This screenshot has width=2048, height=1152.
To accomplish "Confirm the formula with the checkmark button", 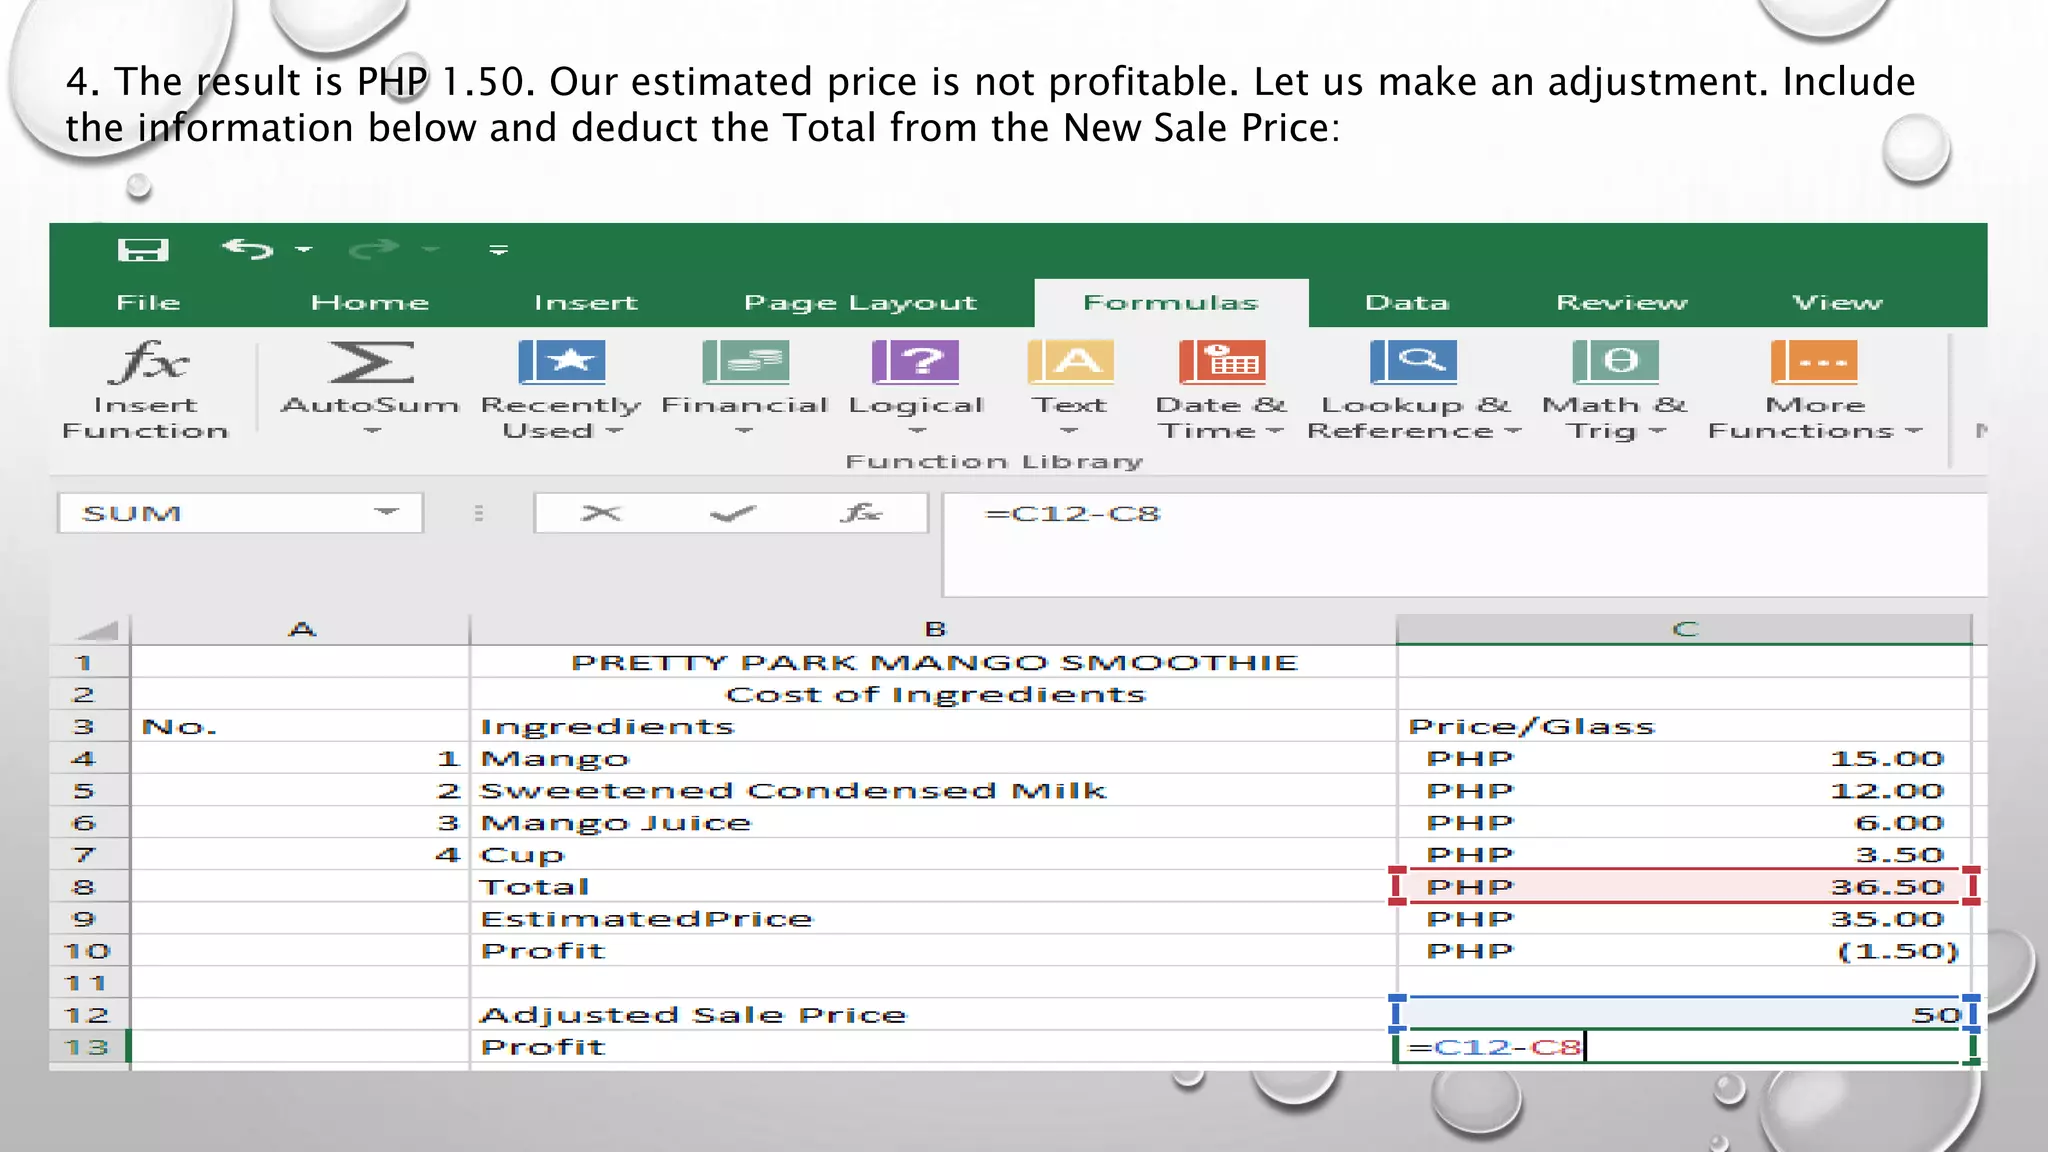I will [732, 513].
